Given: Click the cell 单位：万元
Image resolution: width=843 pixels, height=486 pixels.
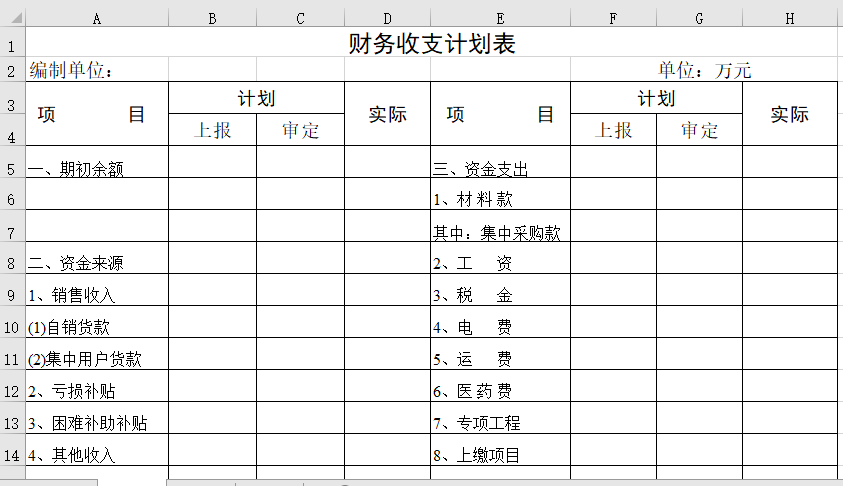Looking at the screenshot, I should click(x=704, y=70).
